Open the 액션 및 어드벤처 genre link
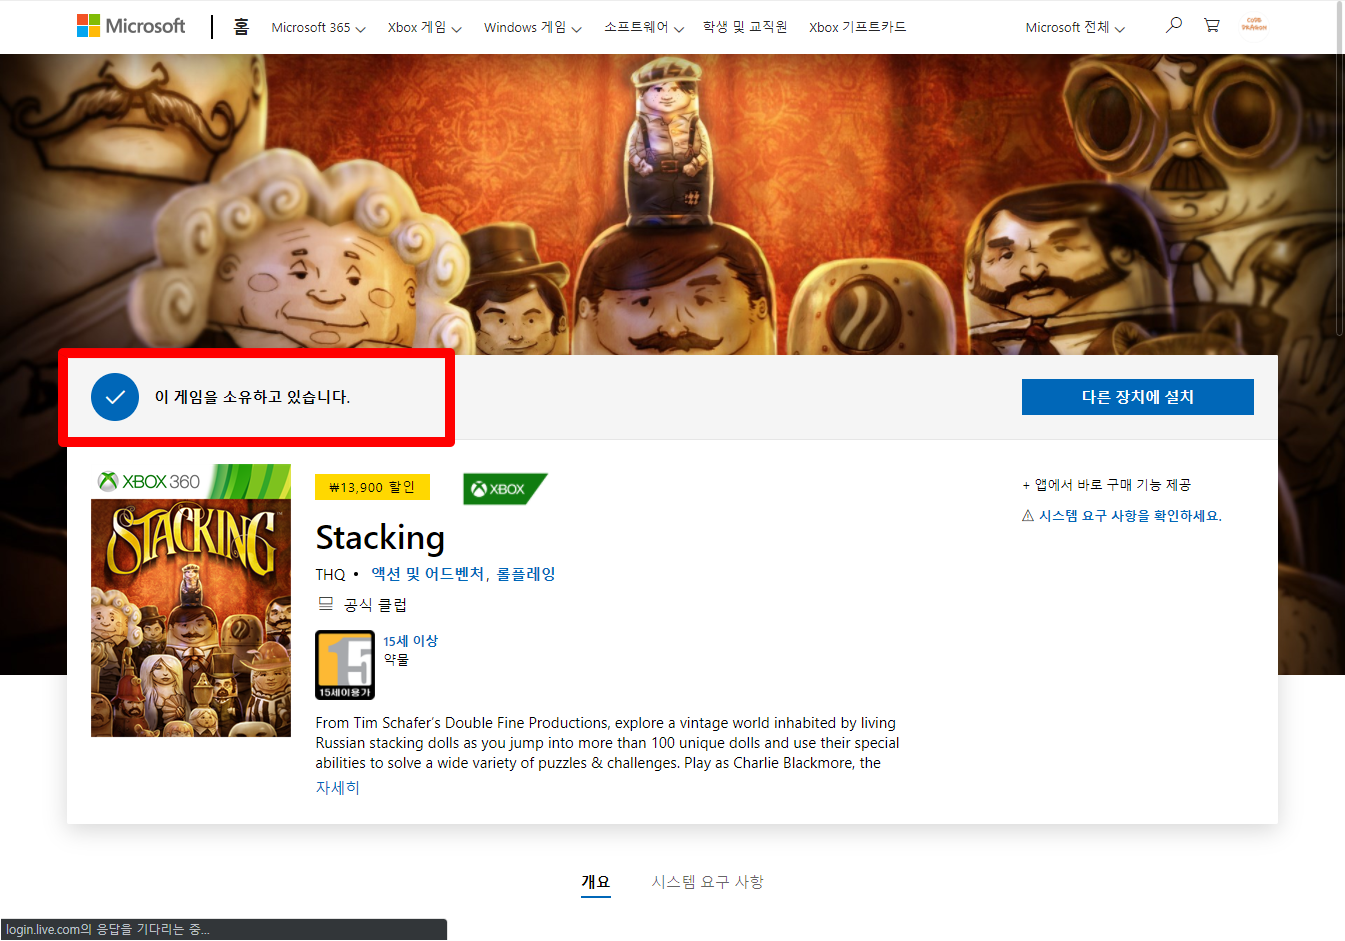Screen dimensions: 1345x941 (x=428, y=574)
